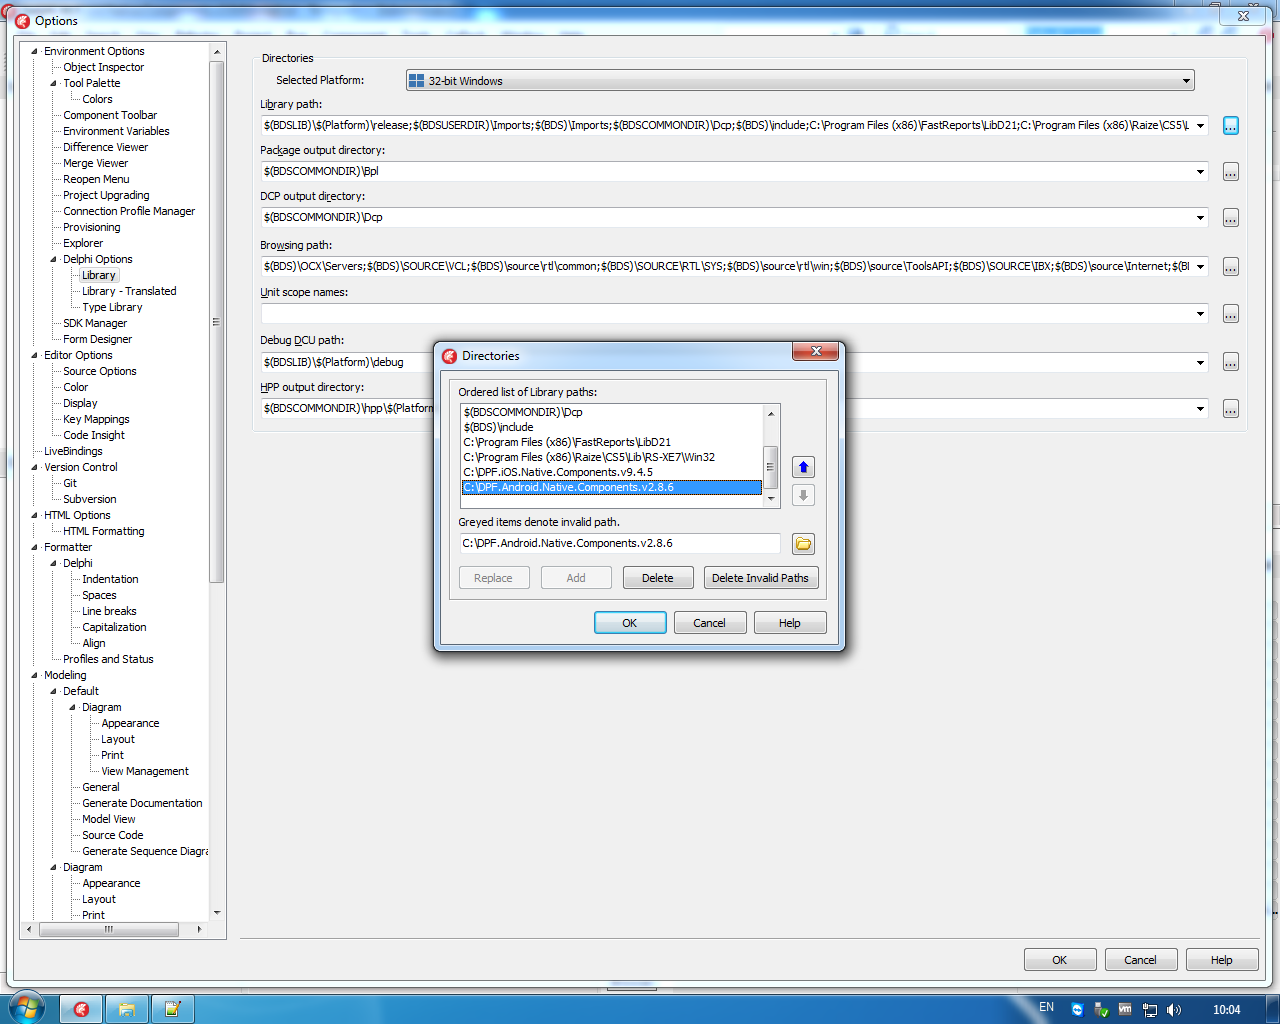Click the grey move-down arrow button
Image resolution: width=1280 pixels, height=1024 pixels.
tap(803, 495)
